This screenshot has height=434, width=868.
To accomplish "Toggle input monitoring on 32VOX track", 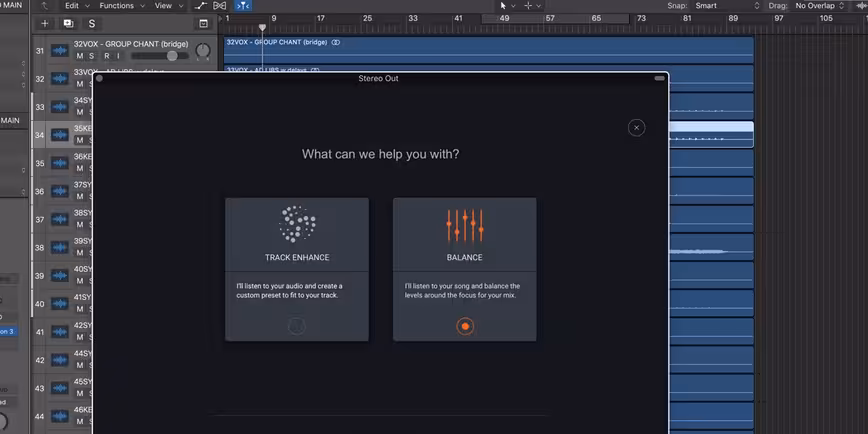I will [x=118, y=56].
